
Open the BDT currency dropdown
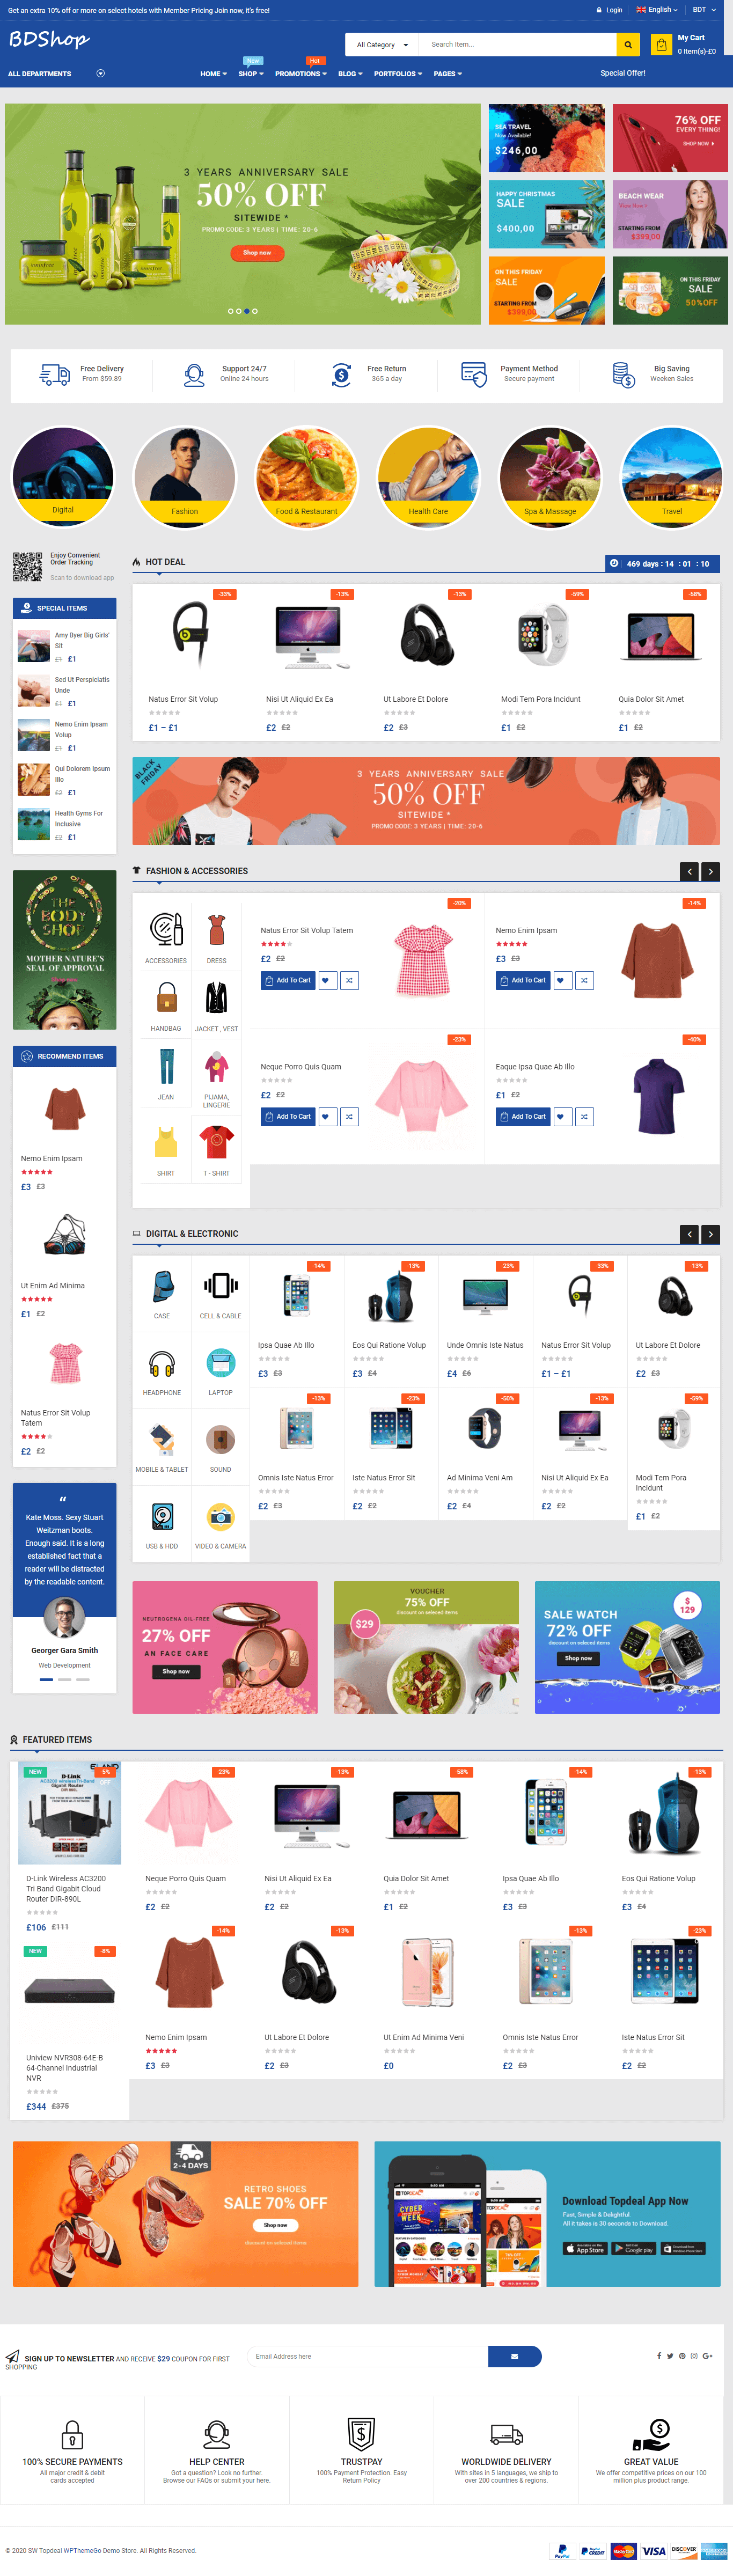coord(704,10)
